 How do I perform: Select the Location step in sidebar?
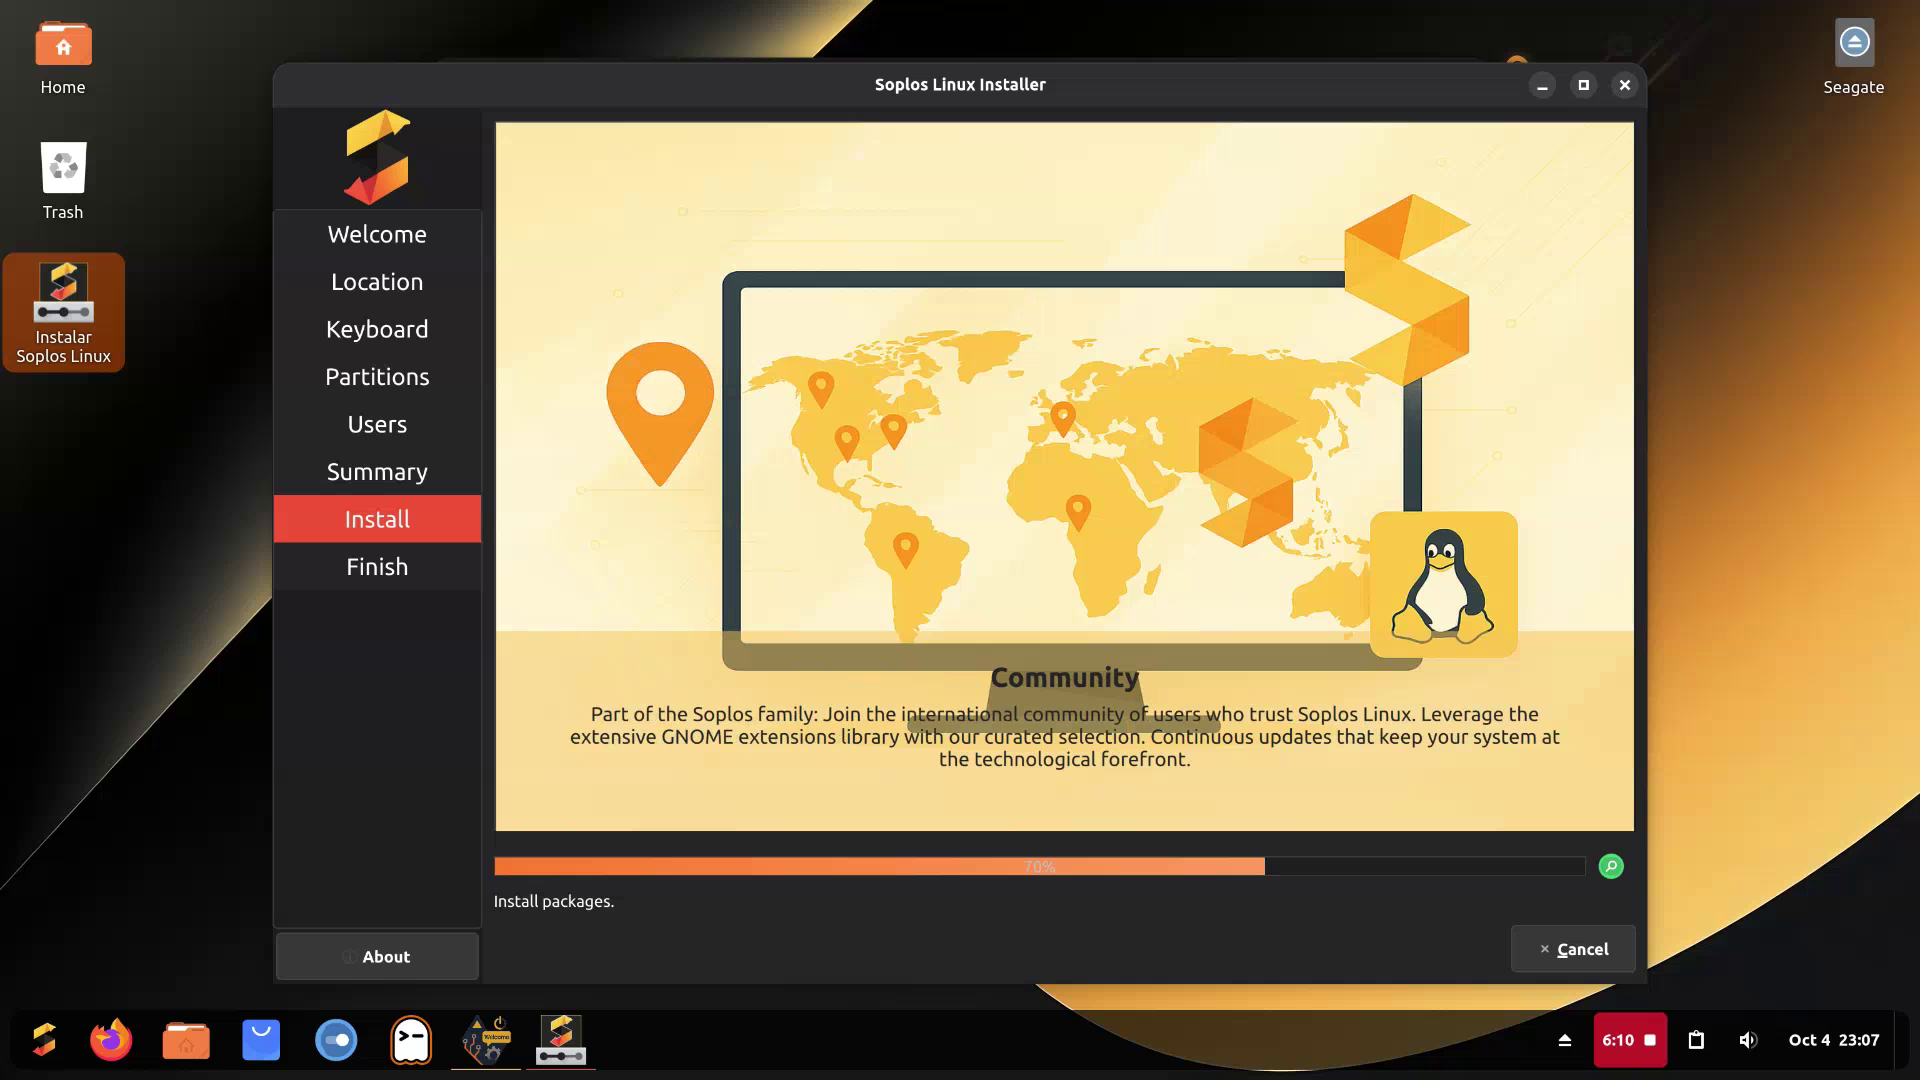(377, 282)
